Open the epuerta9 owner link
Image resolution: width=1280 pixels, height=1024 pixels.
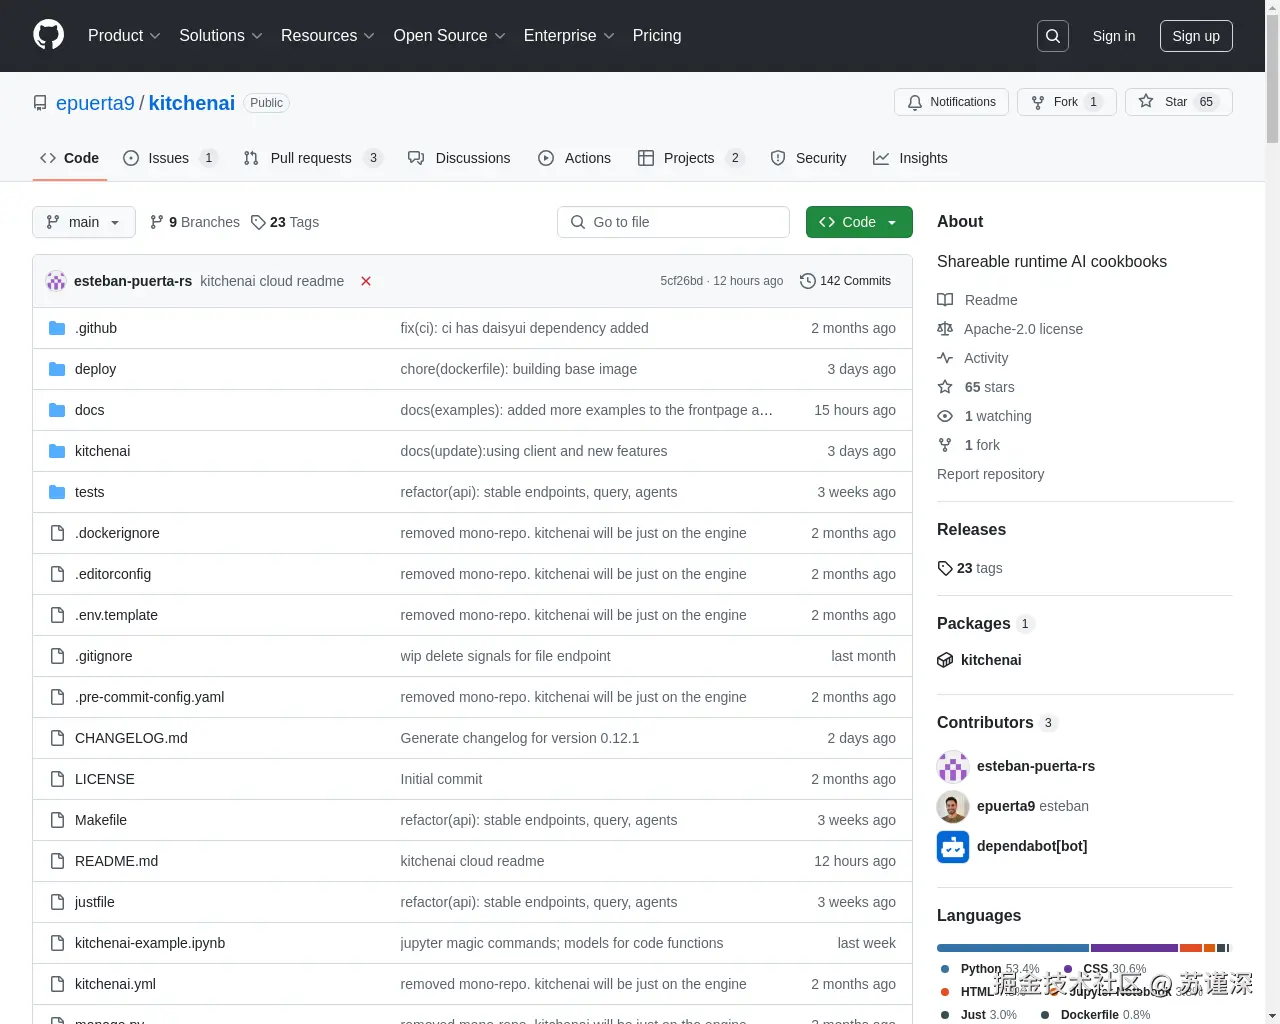point(95,103)
